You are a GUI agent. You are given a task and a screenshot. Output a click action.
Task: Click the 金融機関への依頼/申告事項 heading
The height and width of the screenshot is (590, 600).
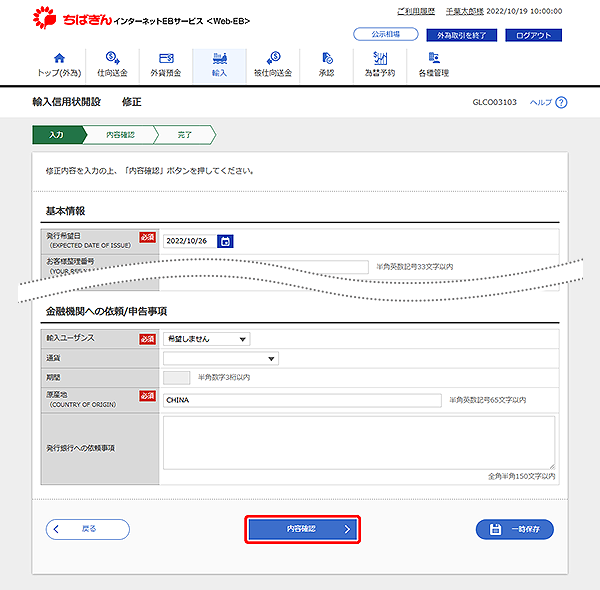(x=106, y=311)
